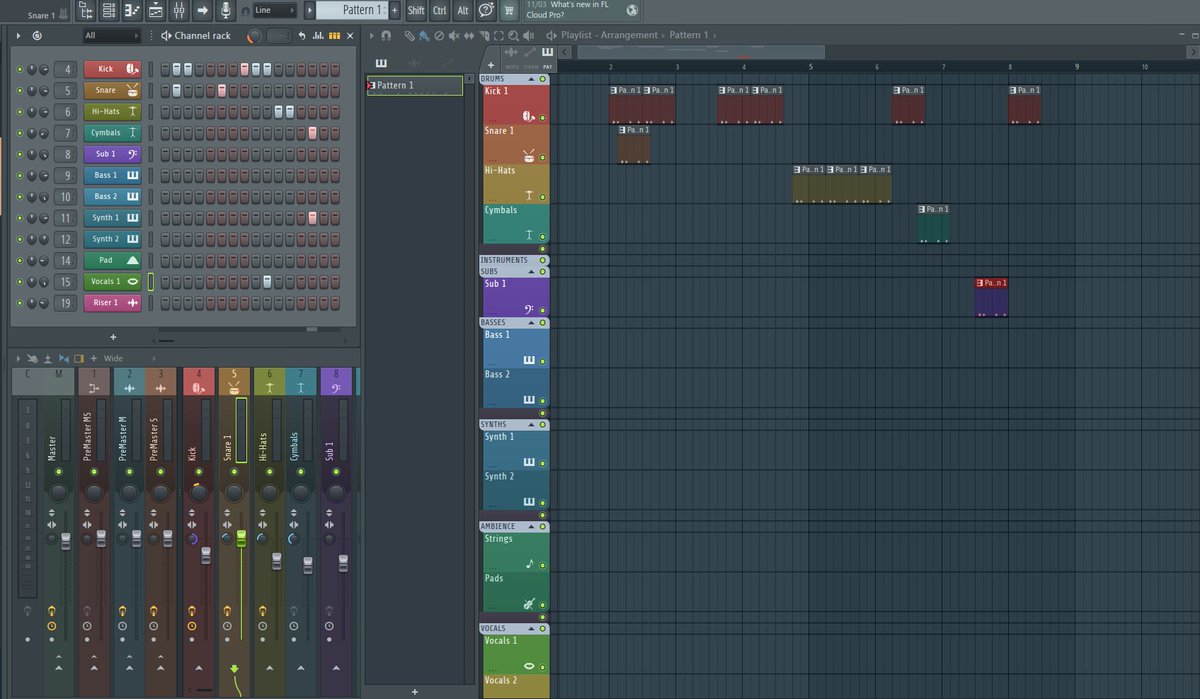1200x699 pixels.
Task: Click the Channel rack swing knob
Action: [x=254, y=36]
